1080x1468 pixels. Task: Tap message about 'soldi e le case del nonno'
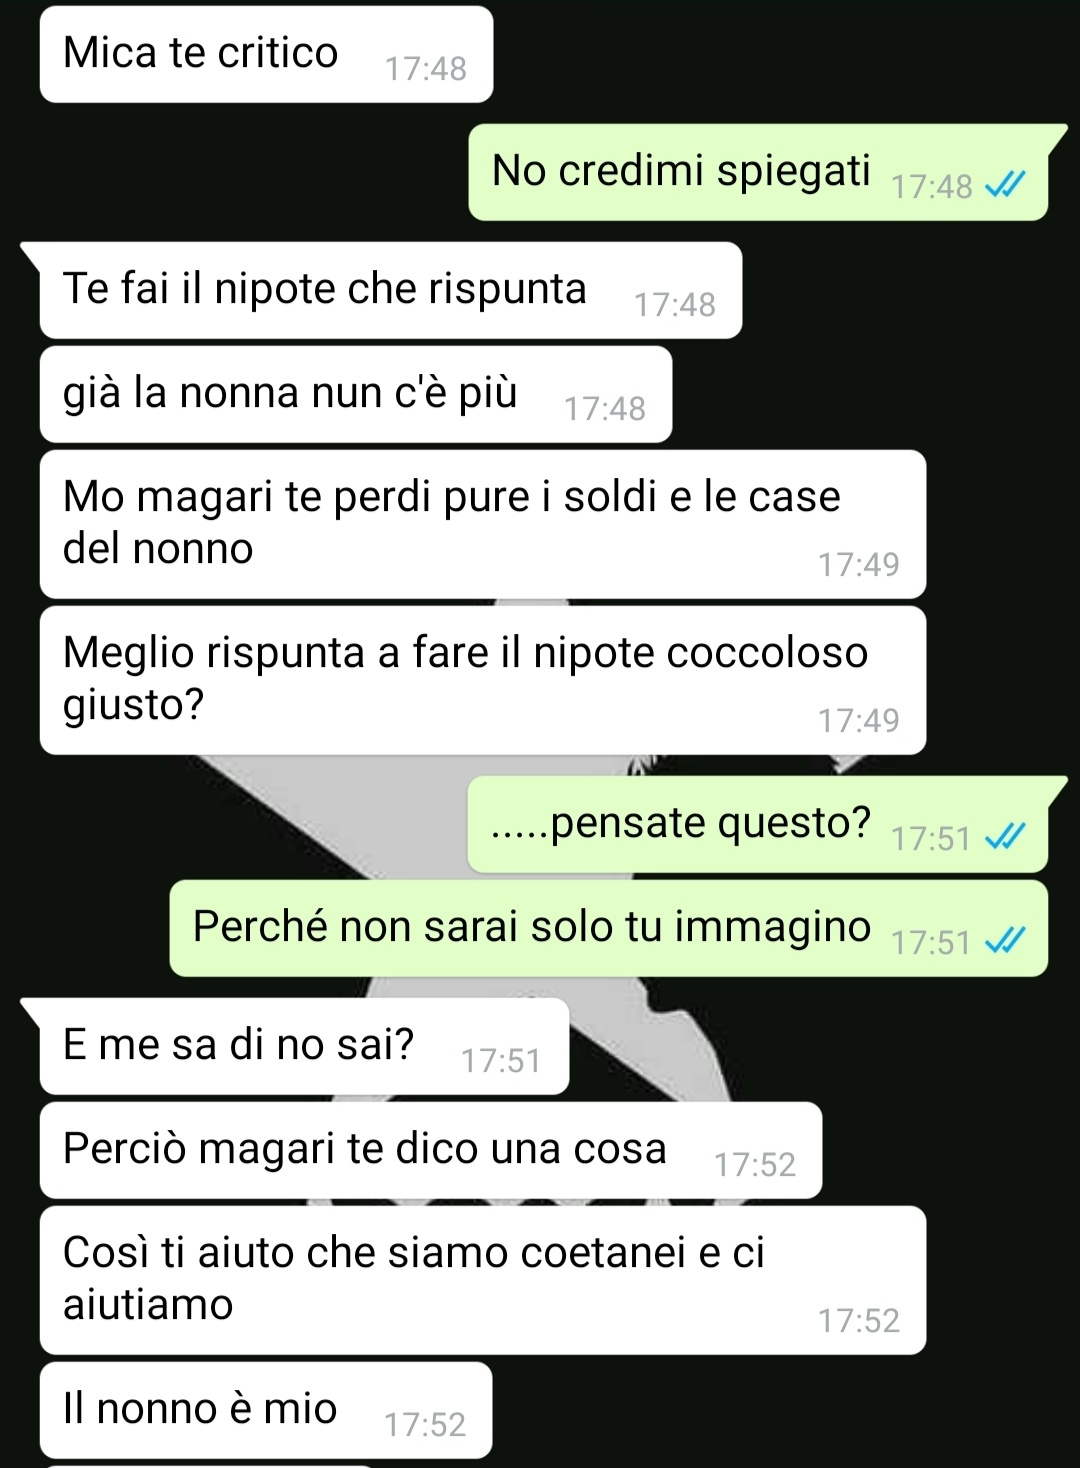point(482,524)
